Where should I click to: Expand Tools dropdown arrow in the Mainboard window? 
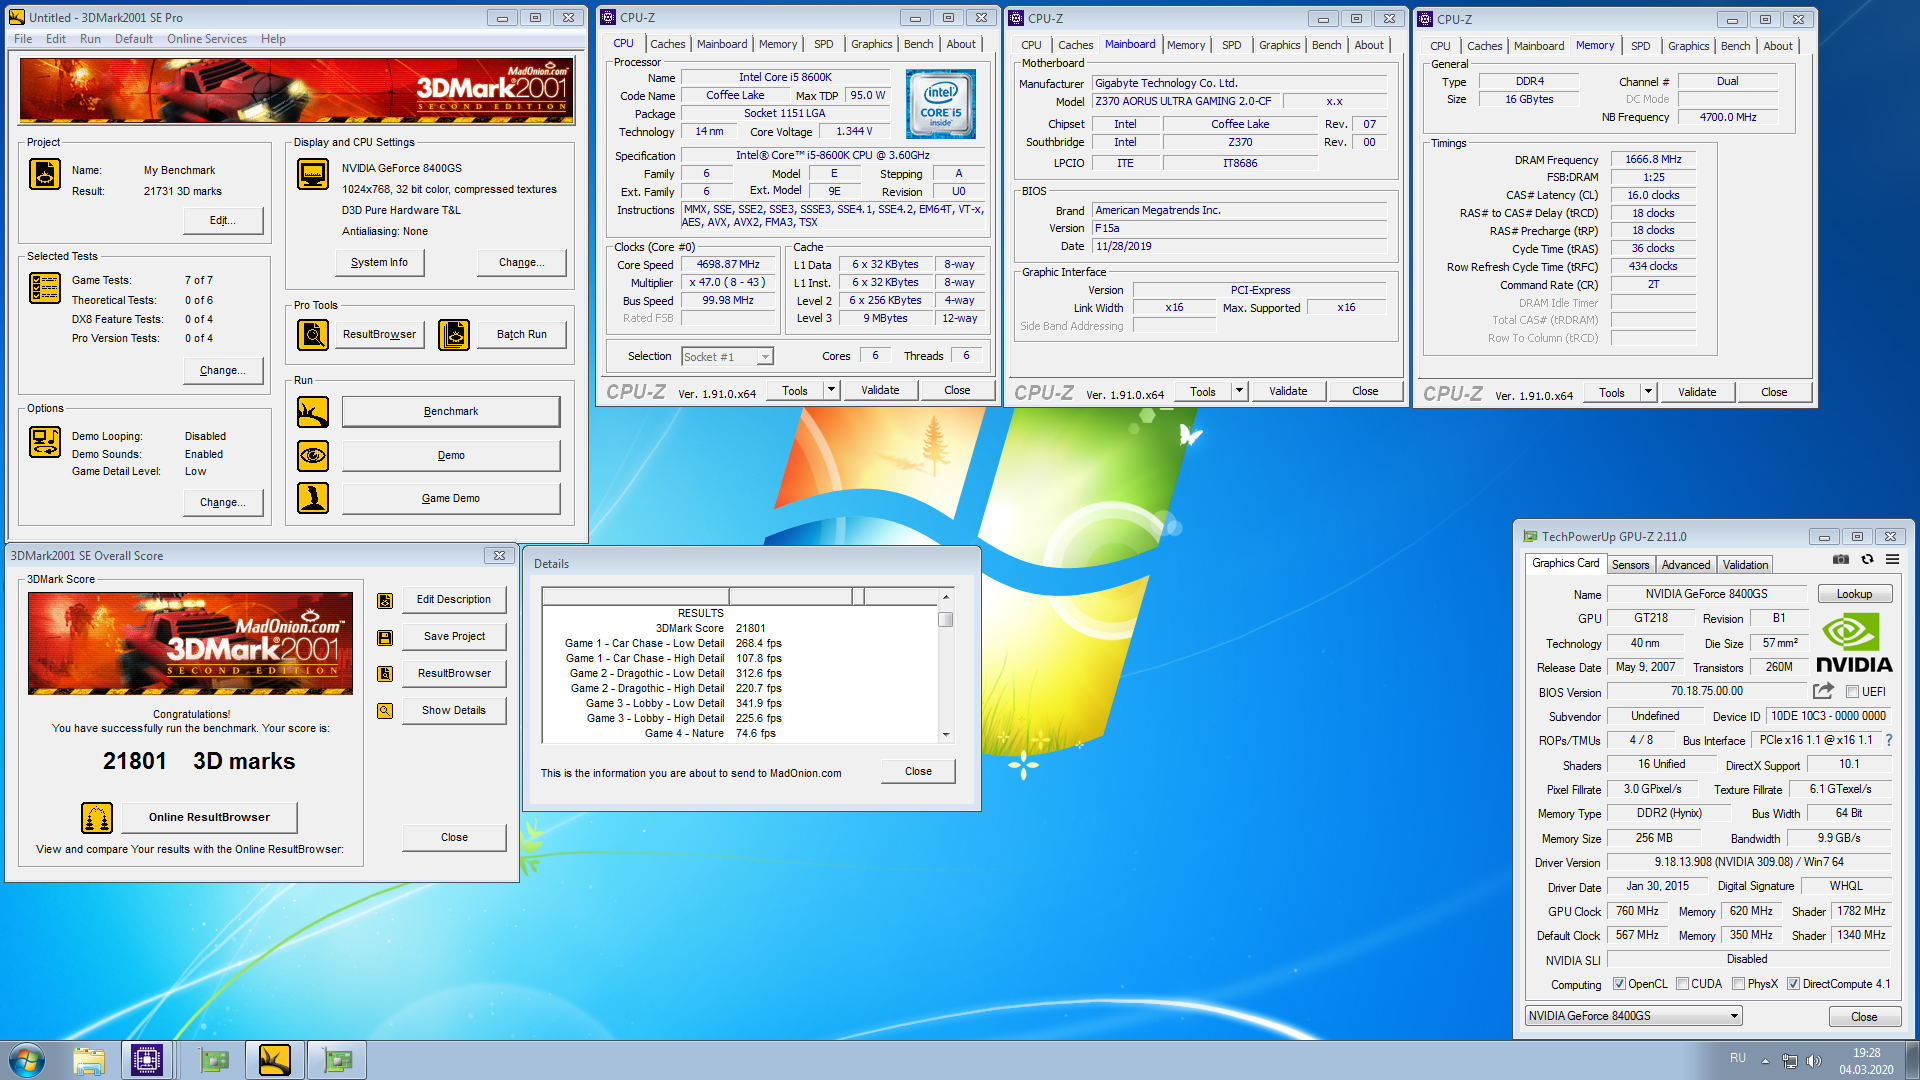(1239, 391)
